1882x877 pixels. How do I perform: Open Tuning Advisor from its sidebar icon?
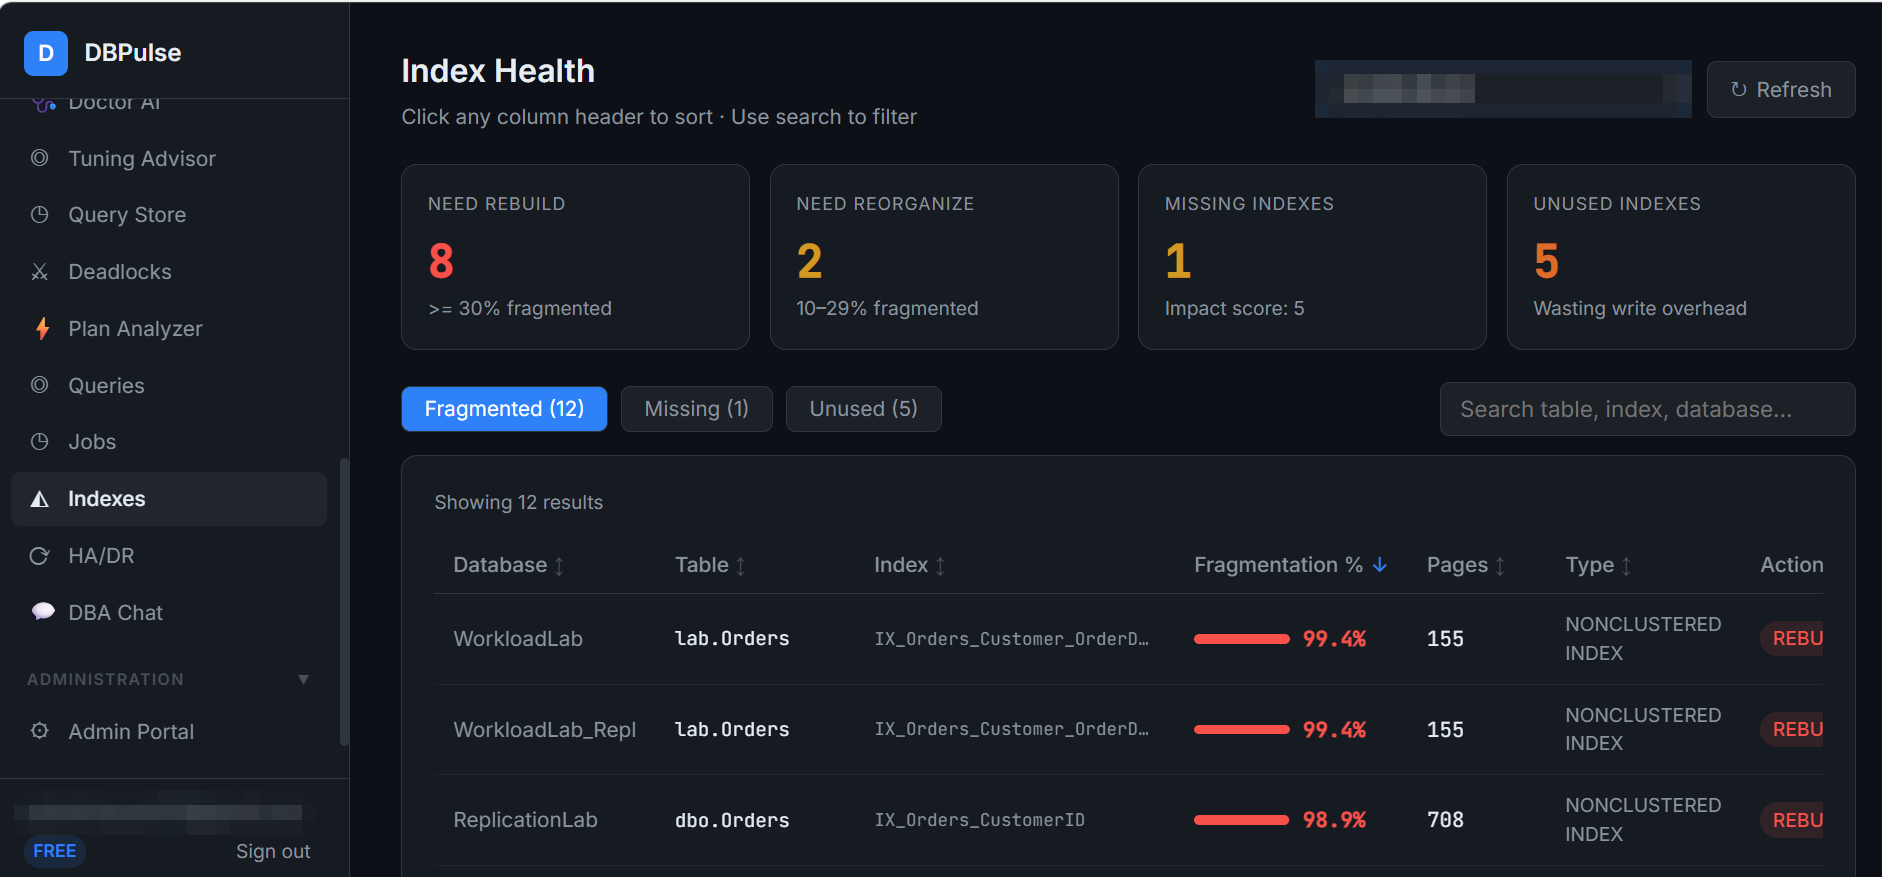[40, 158]
